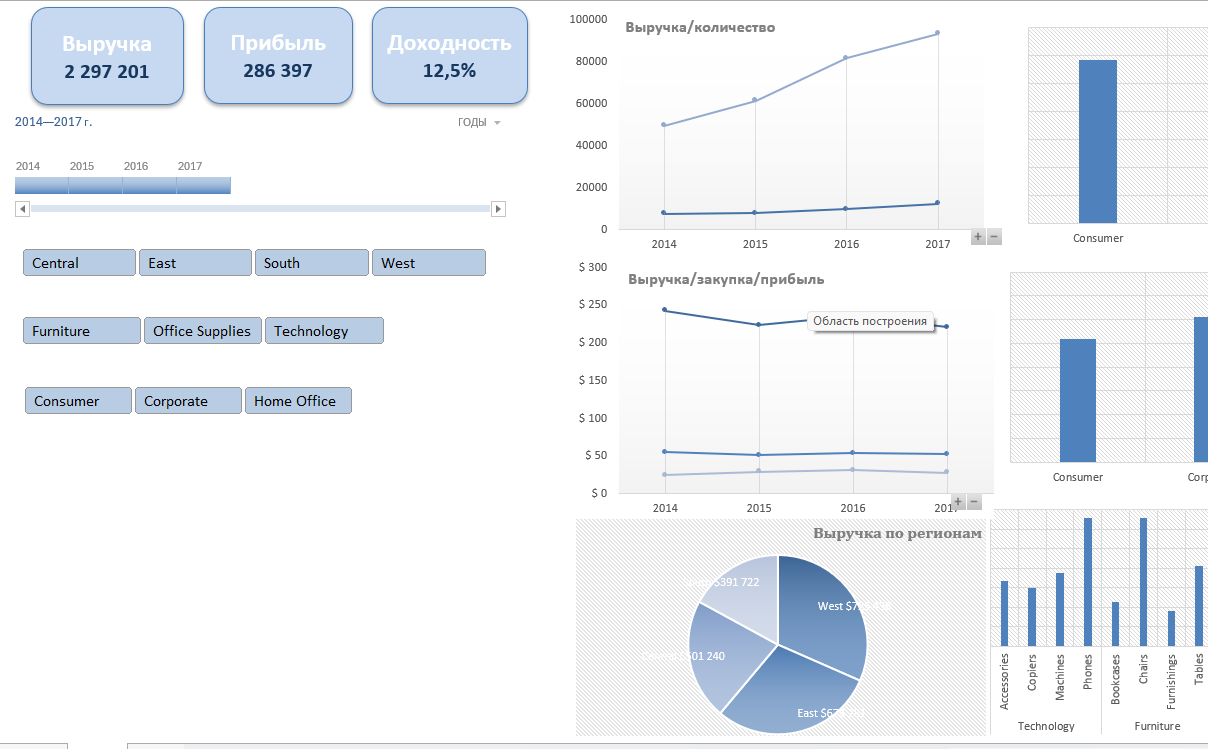Viewport: 1208px width, 749px height.
Task: Choose Corporate segment slicer
Action: [188, 401]
